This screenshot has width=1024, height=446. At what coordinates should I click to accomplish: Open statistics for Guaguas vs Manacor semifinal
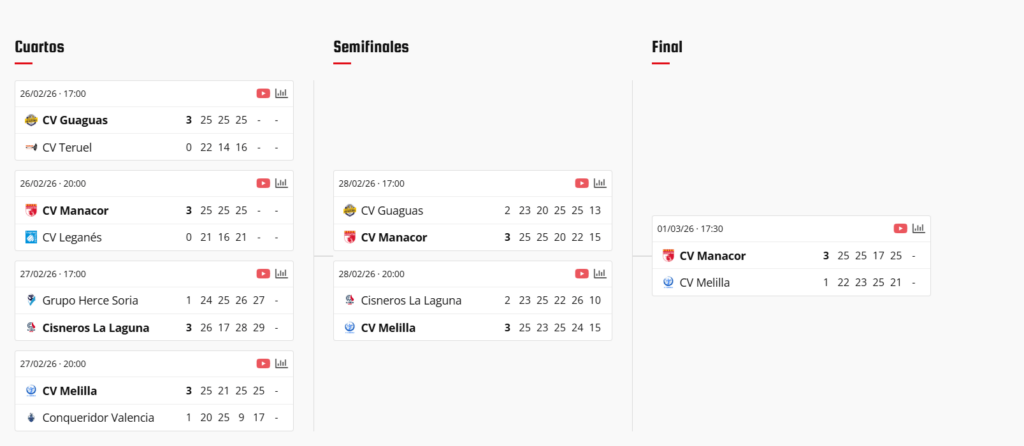pyautogui.click(x=599, y=183)
